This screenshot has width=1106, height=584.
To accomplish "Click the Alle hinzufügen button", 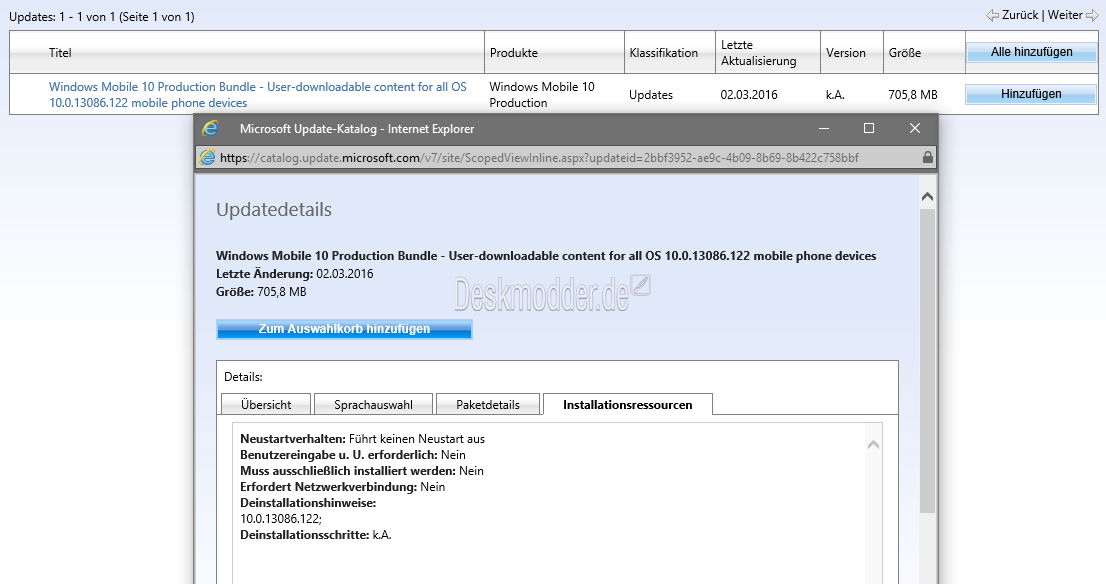I will pyautogui.click(x=1031, y=52).
